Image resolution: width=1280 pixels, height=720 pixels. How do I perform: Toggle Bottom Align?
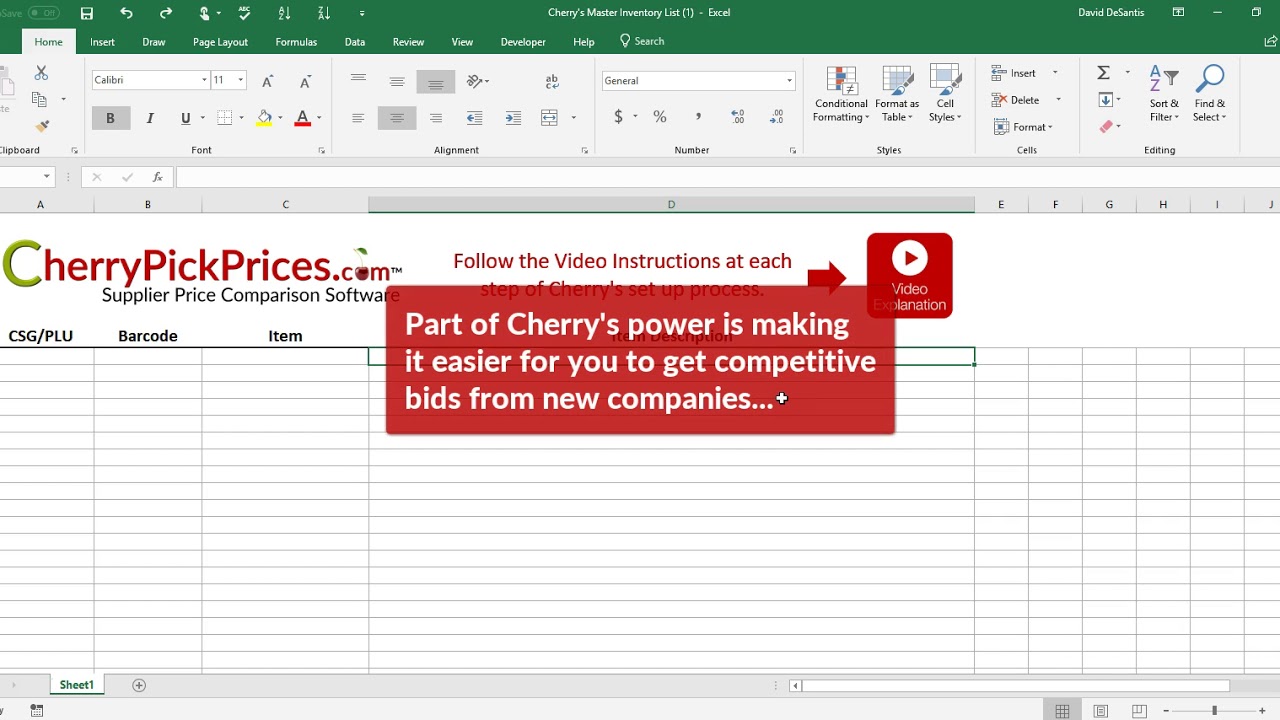[x=436, y=81]
